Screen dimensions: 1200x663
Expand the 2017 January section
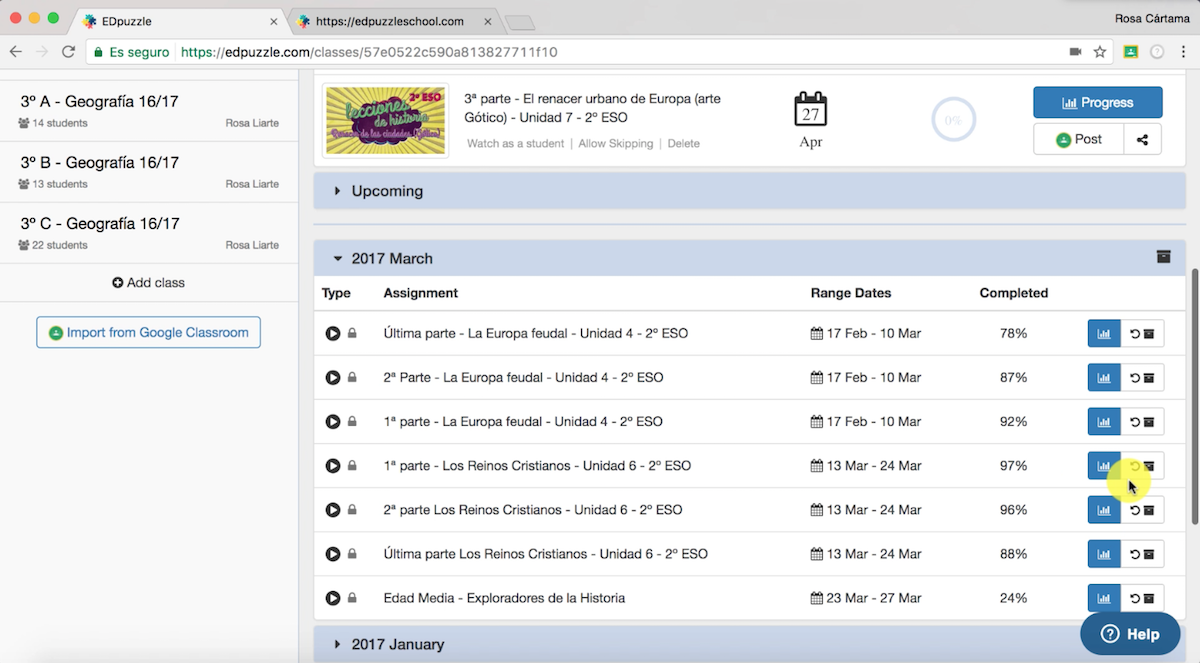pos(397,645)
